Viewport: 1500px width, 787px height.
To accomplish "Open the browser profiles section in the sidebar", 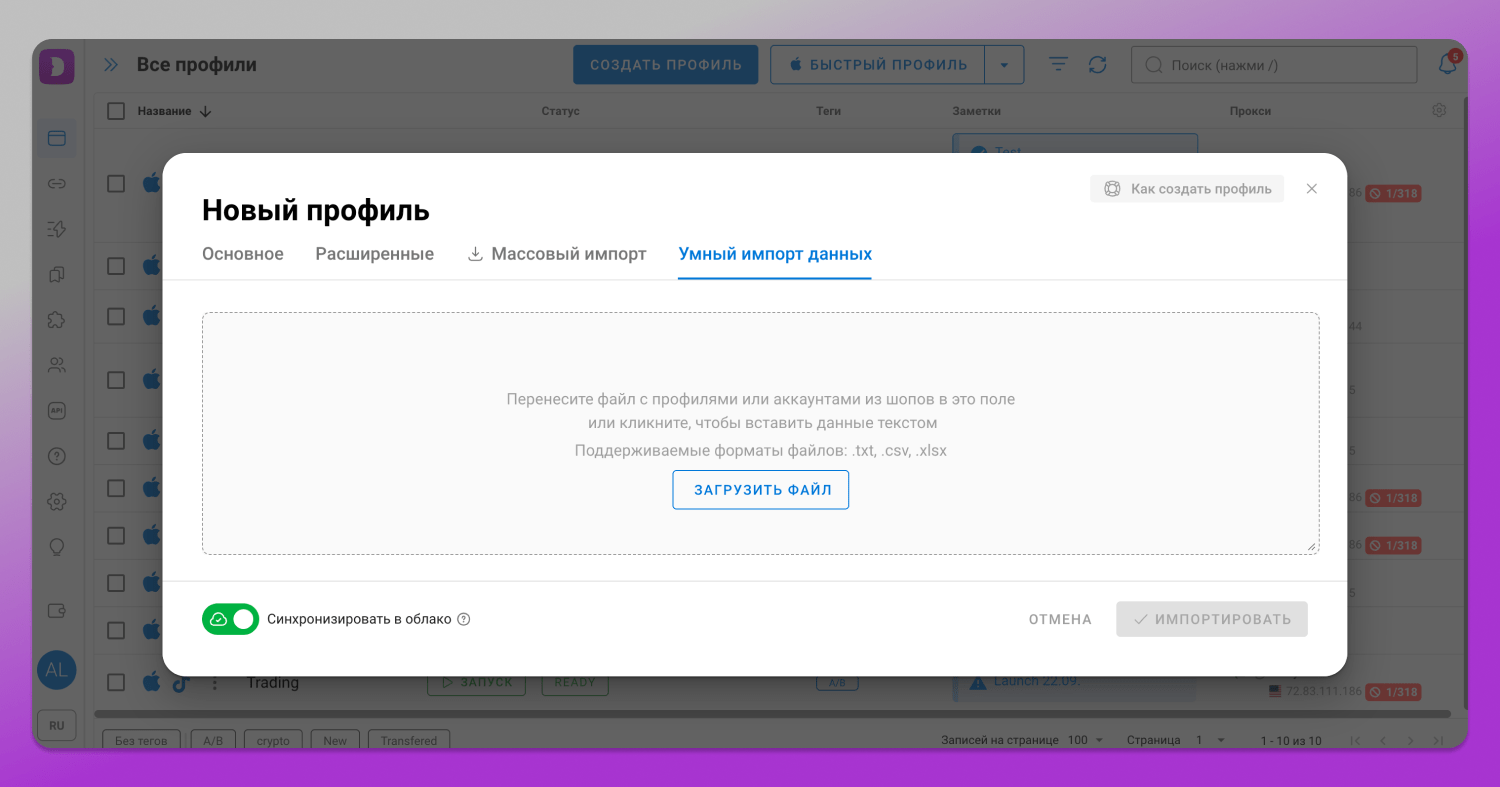I will 57,138.
